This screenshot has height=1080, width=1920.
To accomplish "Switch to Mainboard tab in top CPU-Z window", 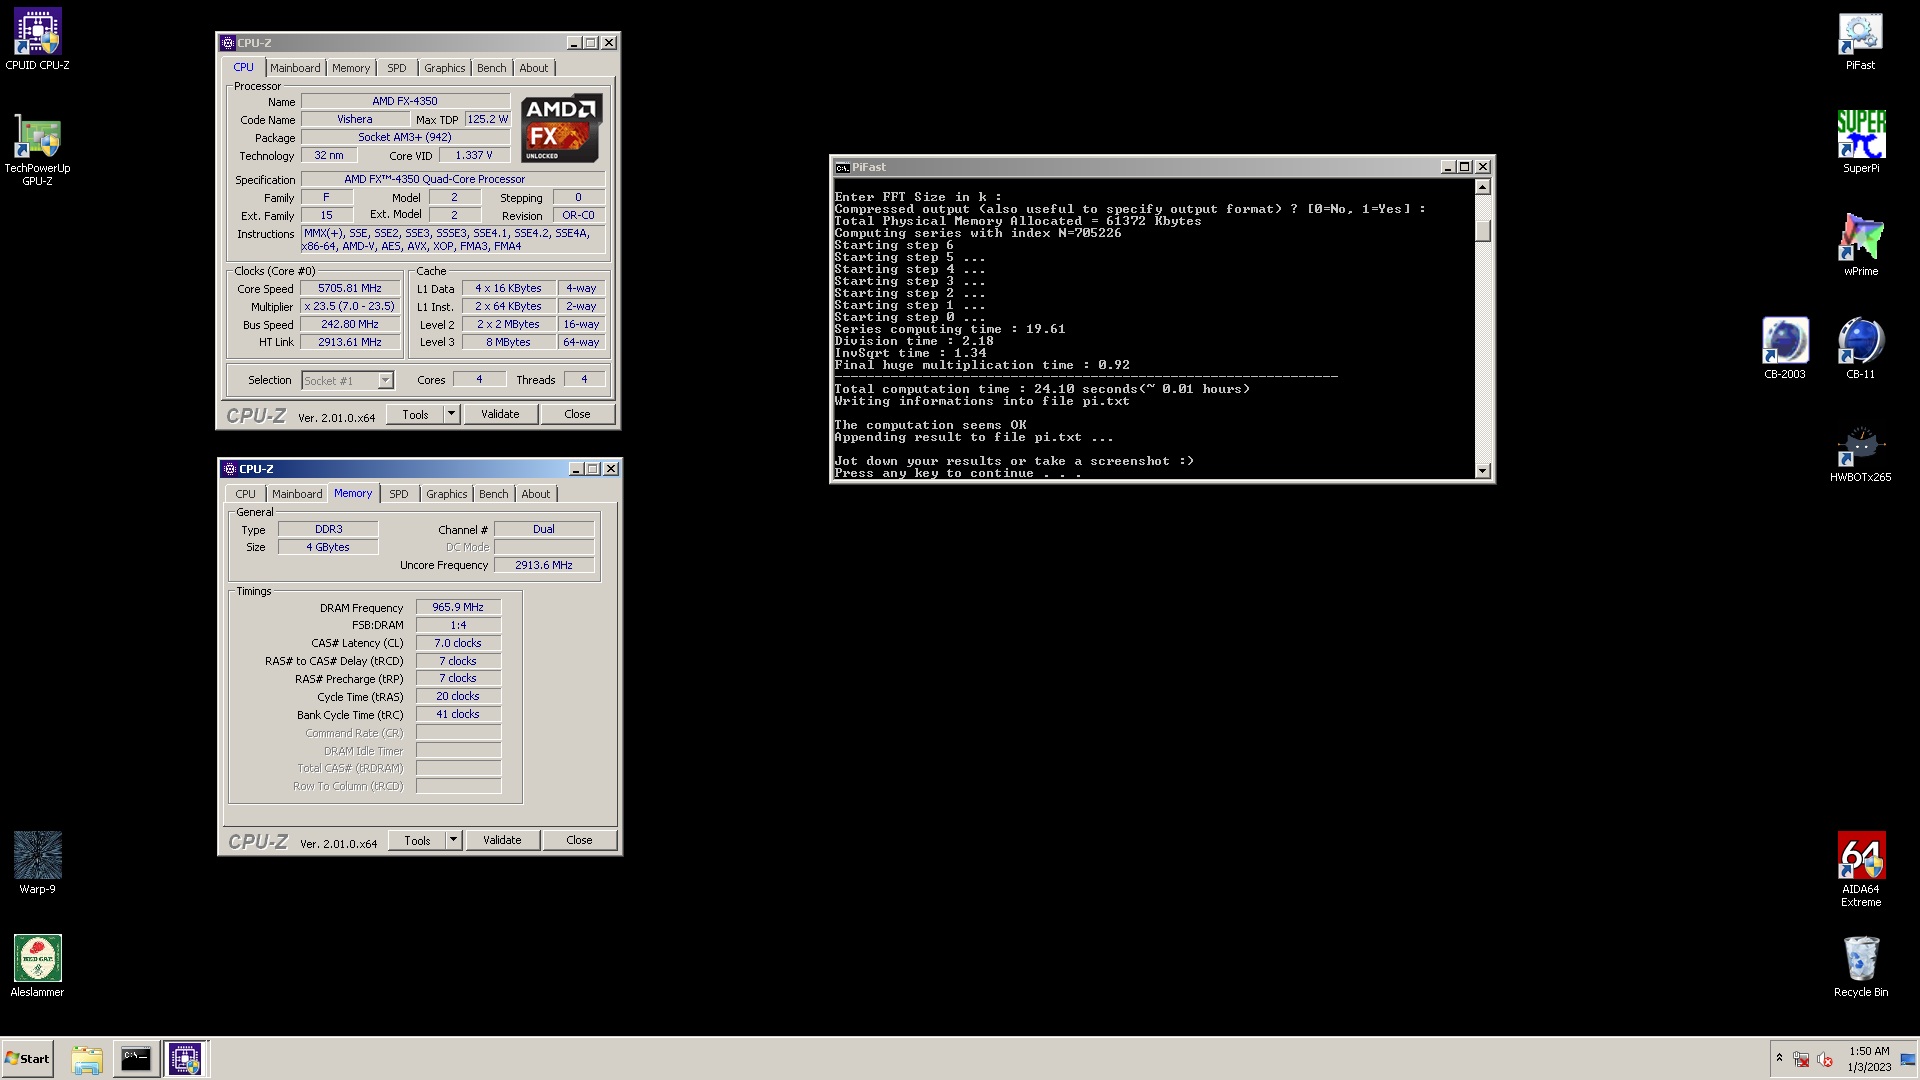I will pos(295,68).
